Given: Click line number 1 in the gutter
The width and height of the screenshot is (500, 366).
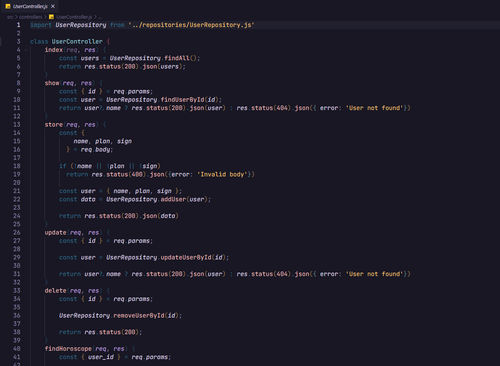Looking at the screenshot, I should (18, 25).
